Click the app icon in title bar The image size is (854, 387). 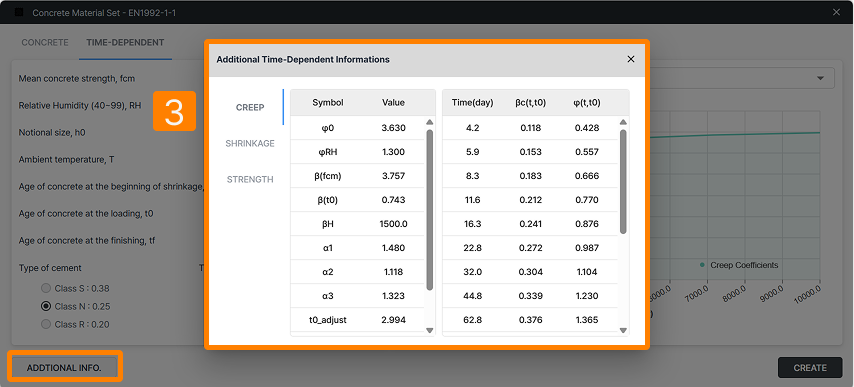click(x=19, y=12)
